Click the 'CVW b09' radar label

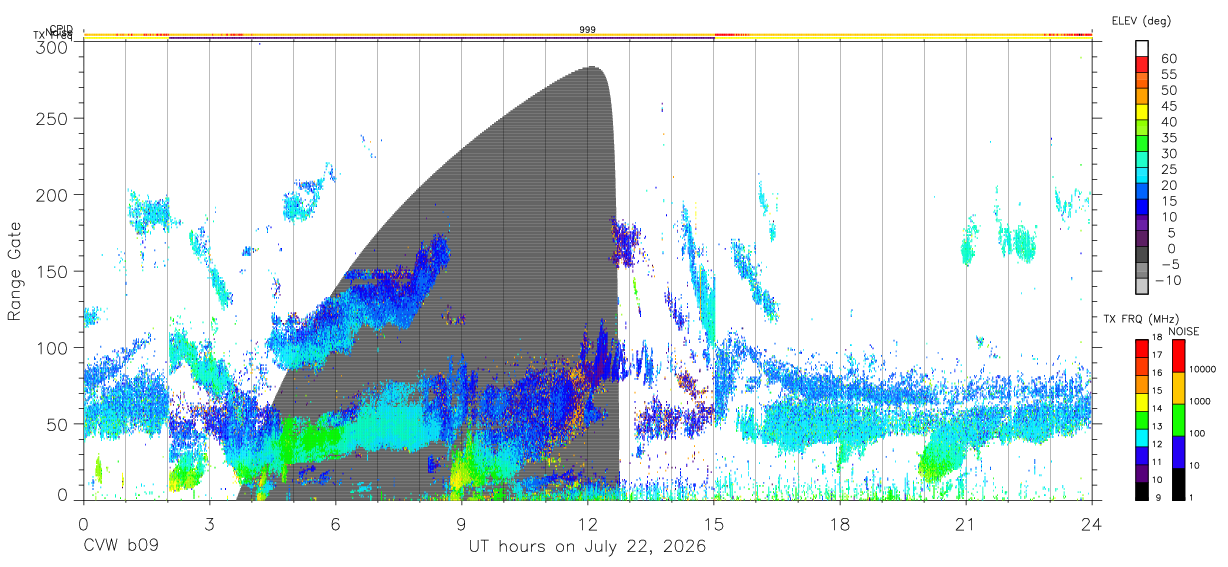(121, 547)
